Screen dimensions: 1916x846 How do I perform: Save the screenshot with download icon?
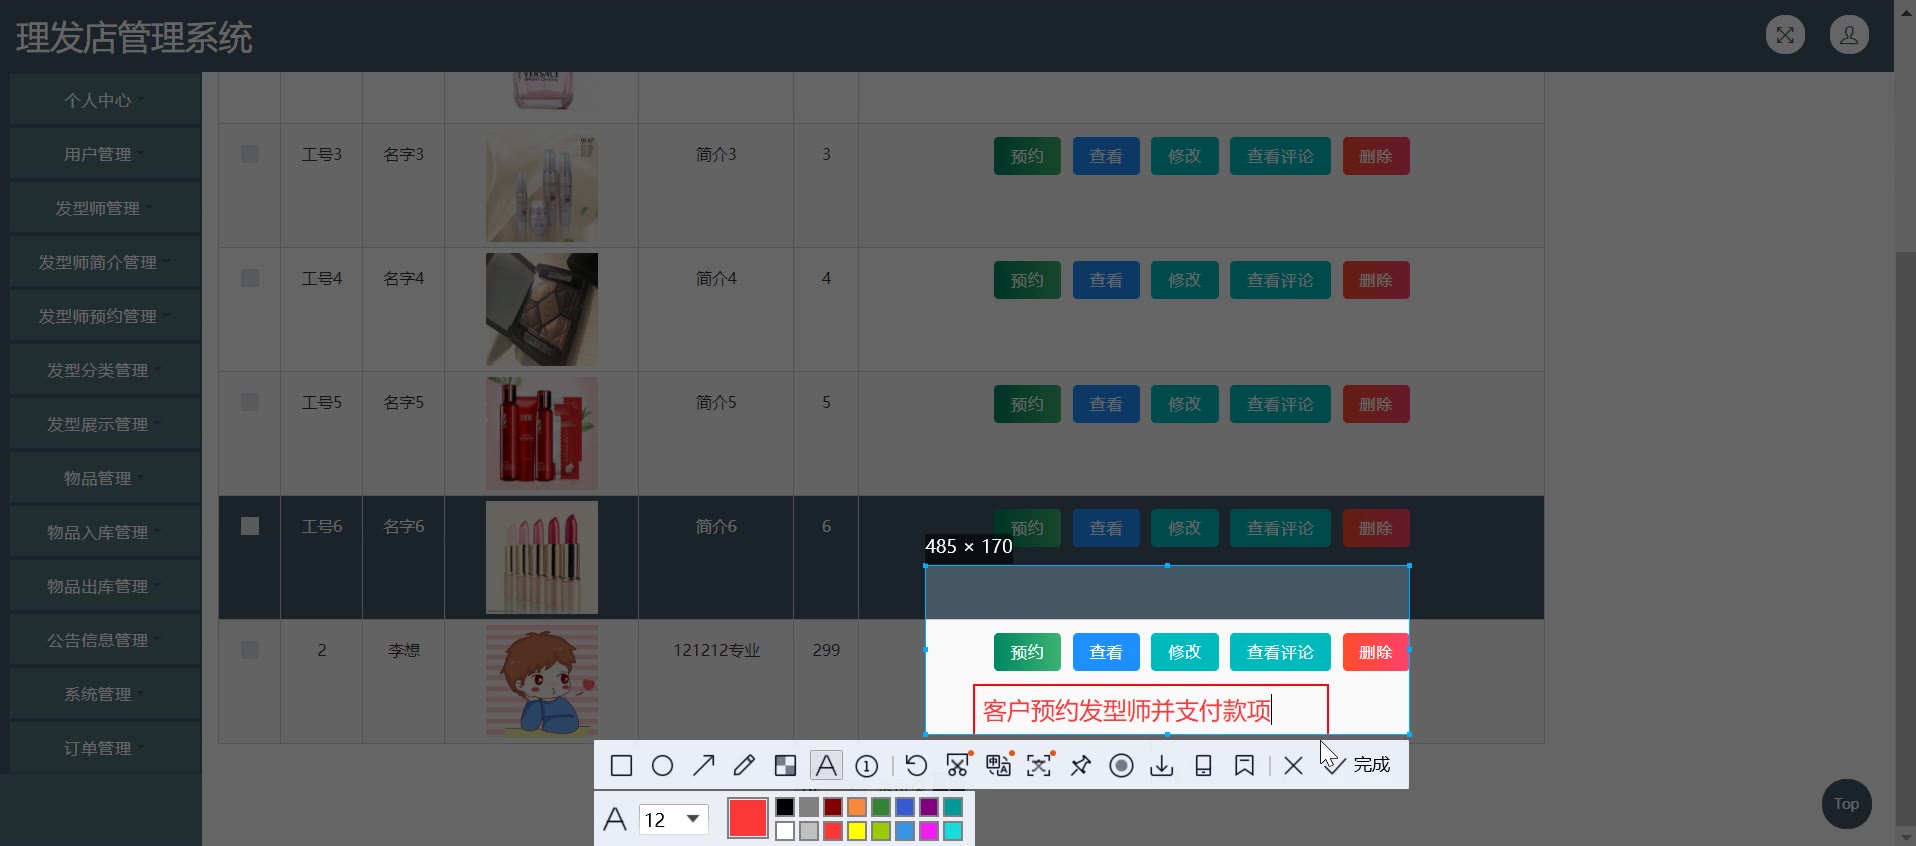tap(1162, 766)
